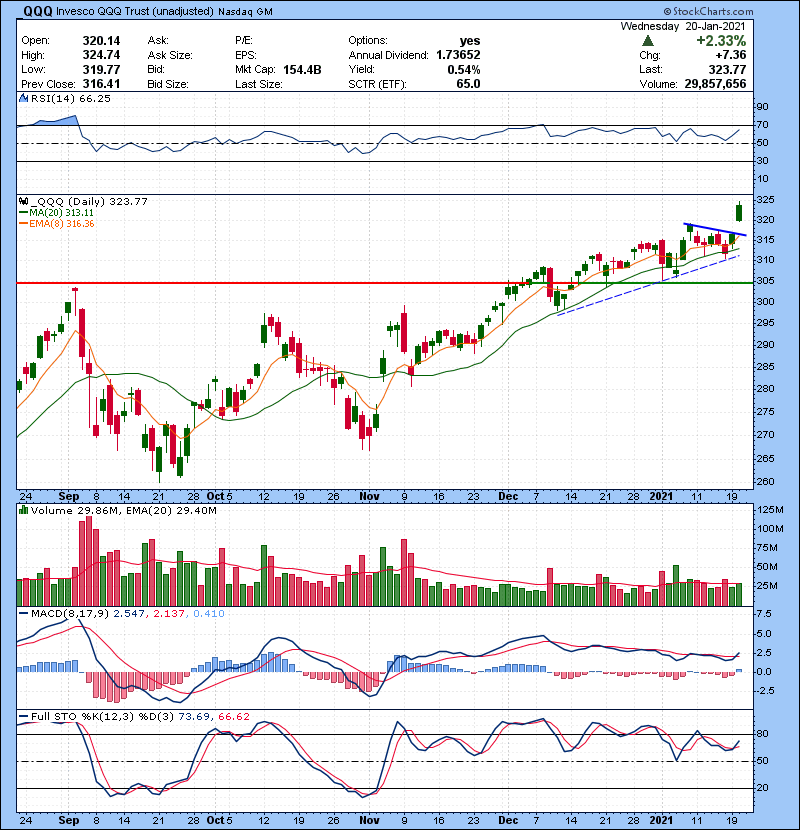Click the green up-arrow change indicator
800x830 pixels.
pyautogui.click(x=648, y=41)
